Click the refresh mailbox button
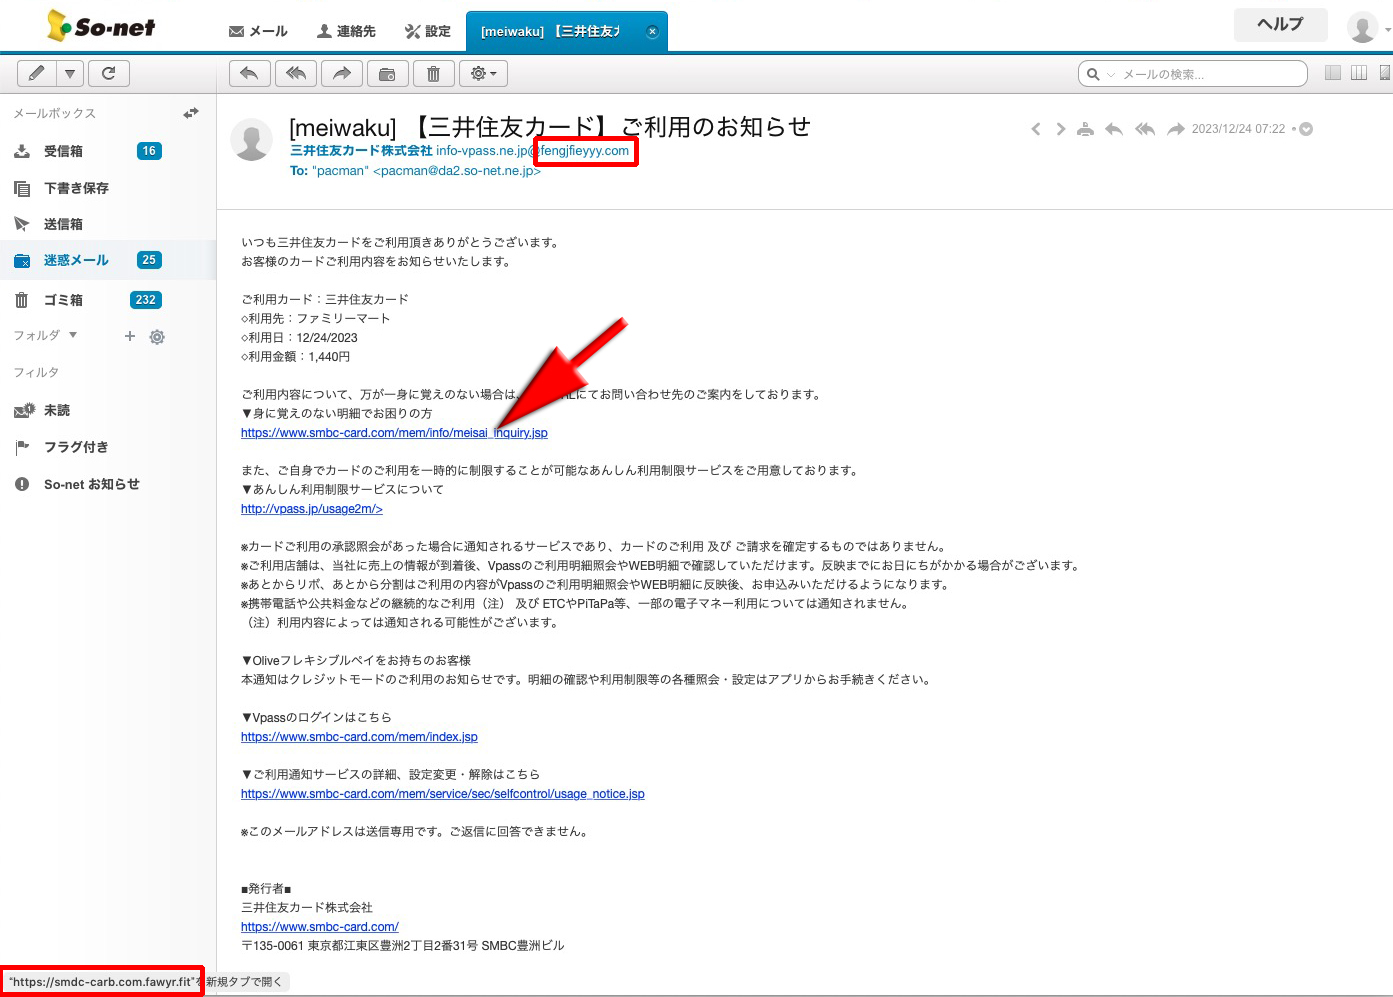This screenshot has width=1393, height=997. tap(109, 73)
